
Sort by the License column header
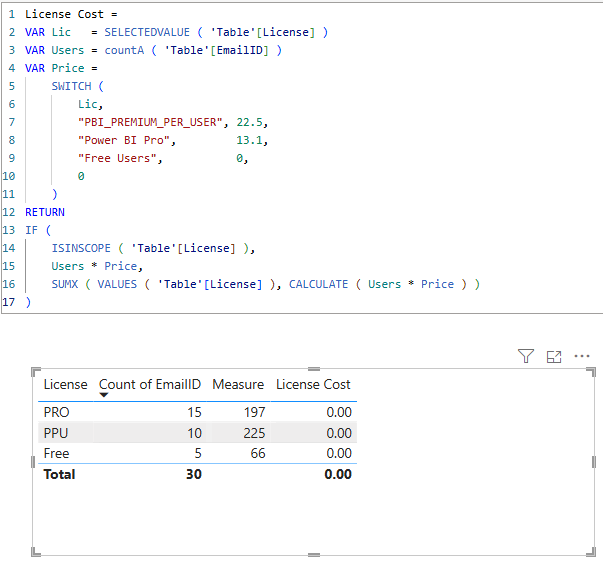[65, 384]
